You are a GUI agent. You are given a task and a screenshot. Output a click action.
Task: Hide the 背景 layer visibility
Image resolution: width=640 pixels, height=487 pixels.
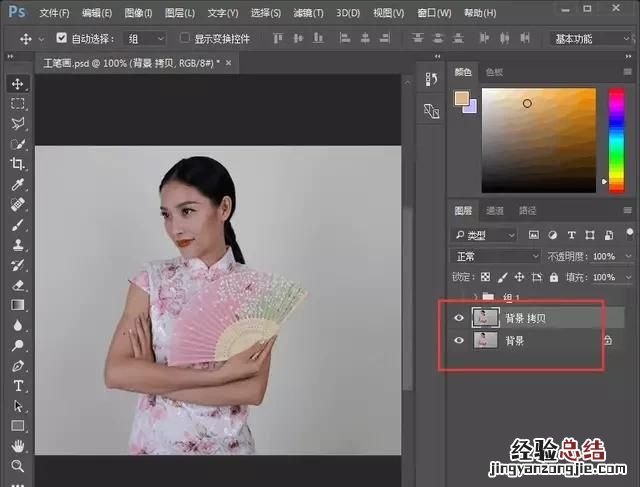[460, 341]
